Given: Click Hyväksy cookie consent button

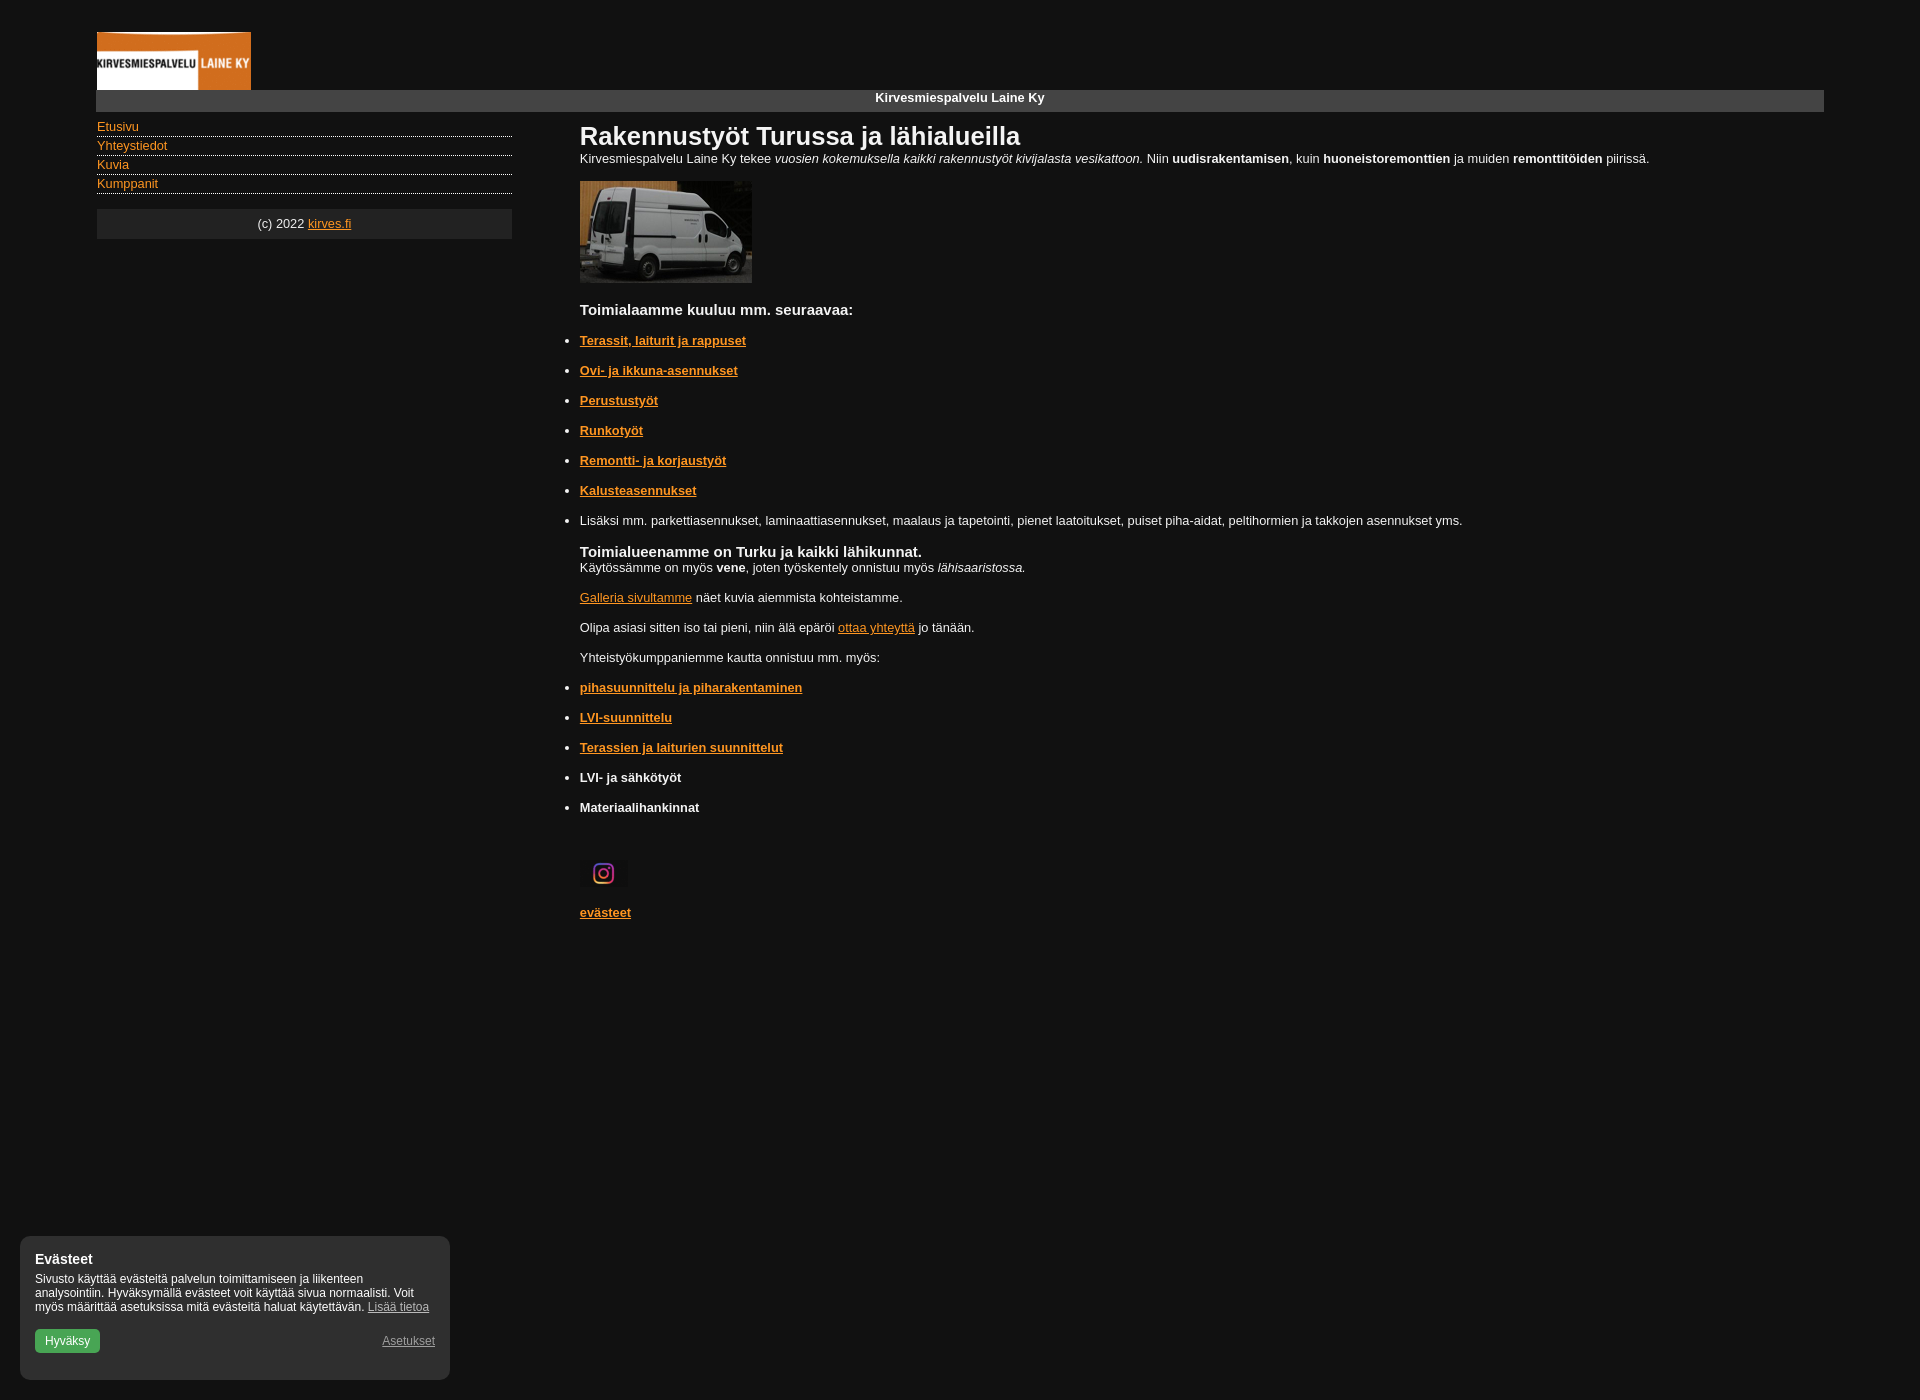Looking at the screenshot, I should [67, 1340].
